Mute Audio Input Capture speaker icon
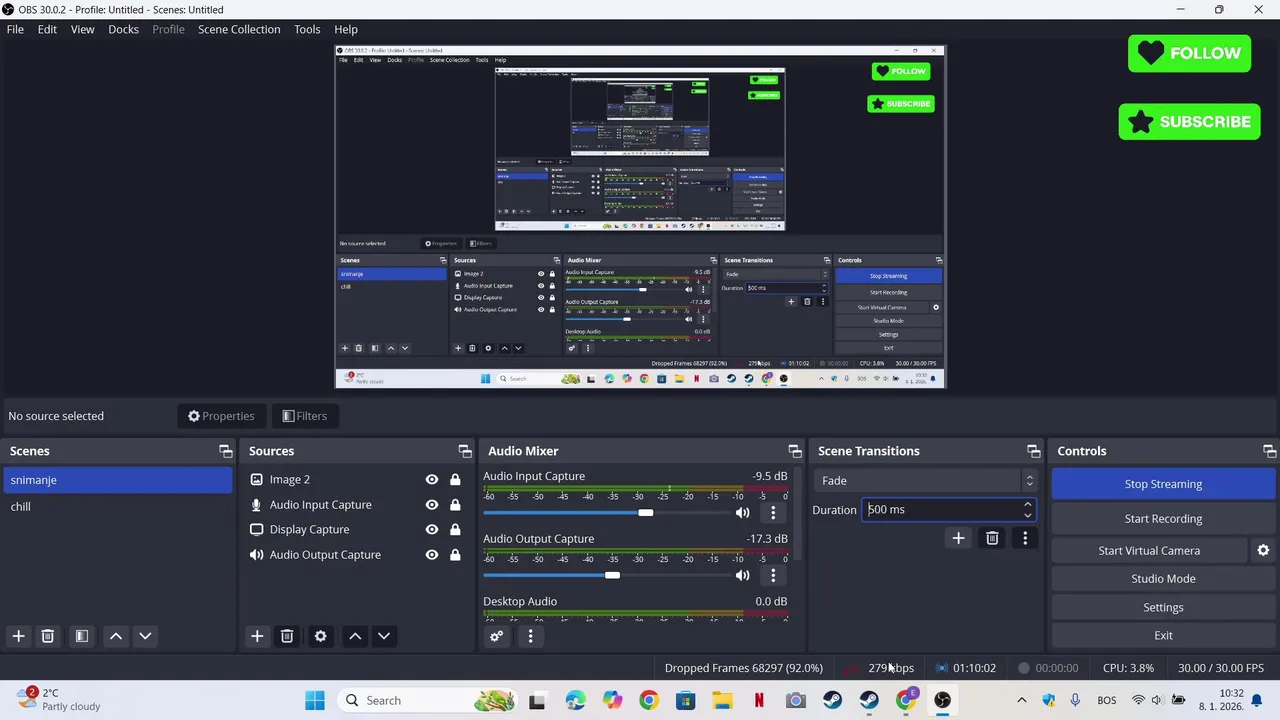 pos(742,513)
